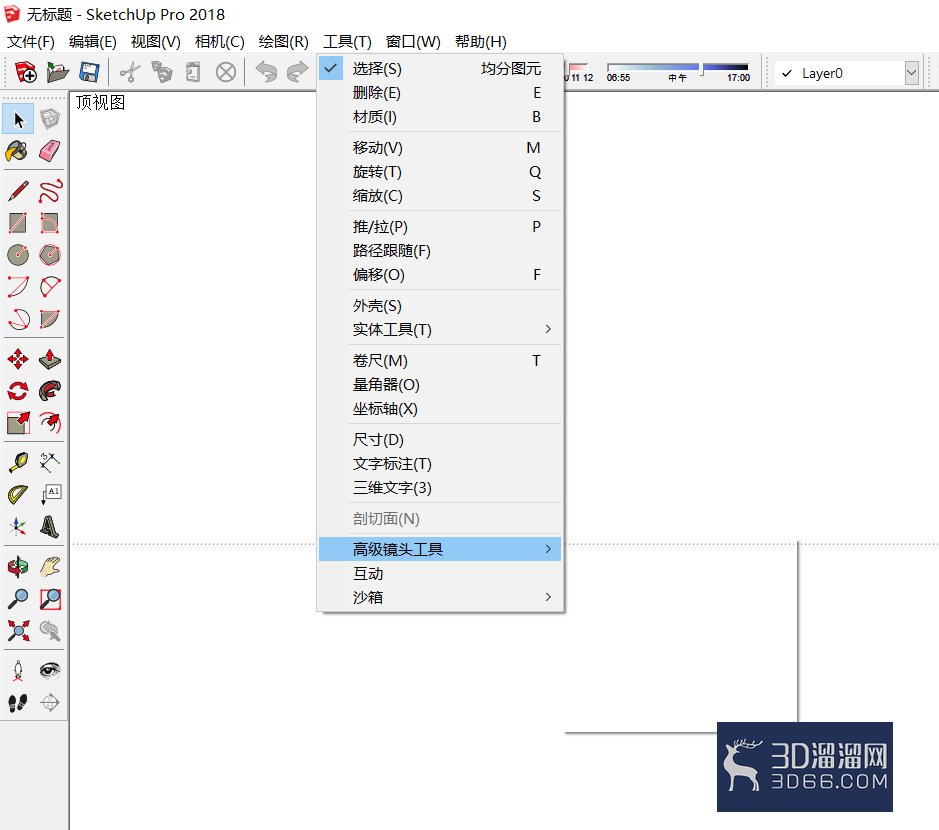The width and height of the screenshot is (939, 830).
Task: Select the Axes tool icon
Action: [18, 526]
